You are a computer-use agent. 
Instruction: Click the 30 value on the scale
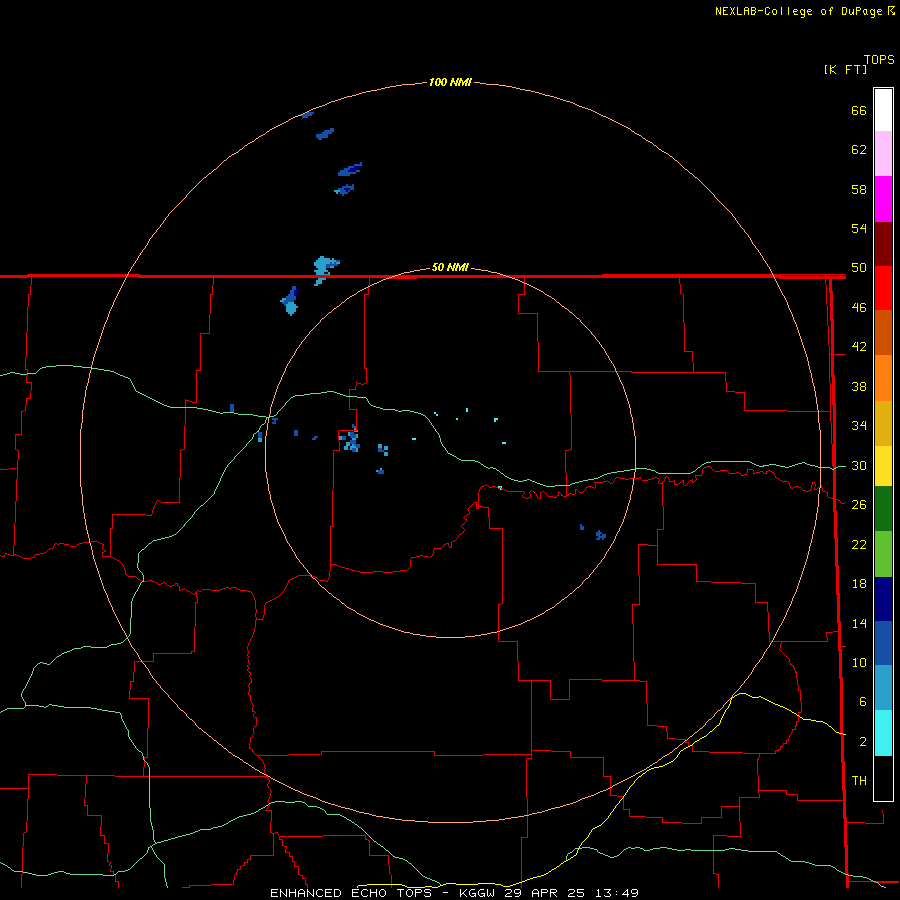859,465
